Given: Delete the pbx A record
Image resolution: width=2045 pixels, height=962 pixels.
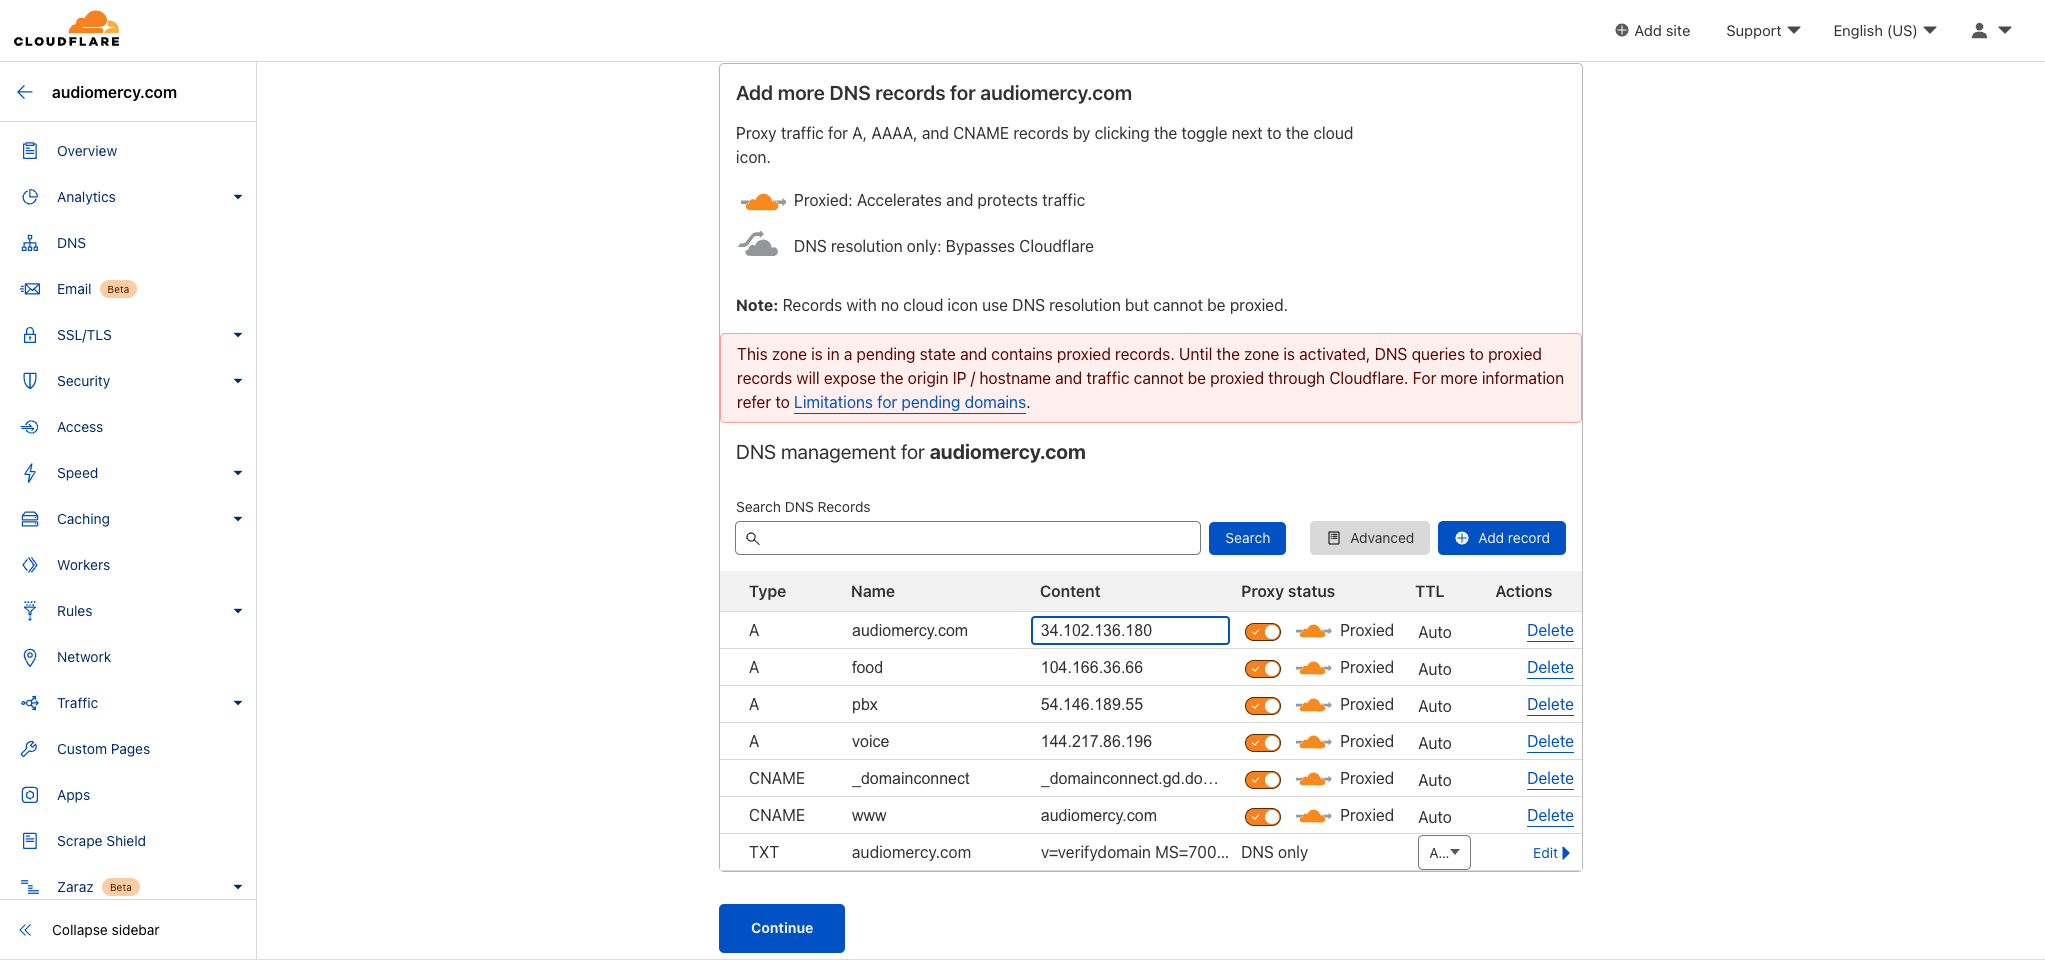Looking at the screenshot, I should click(x=1550, y=705).
